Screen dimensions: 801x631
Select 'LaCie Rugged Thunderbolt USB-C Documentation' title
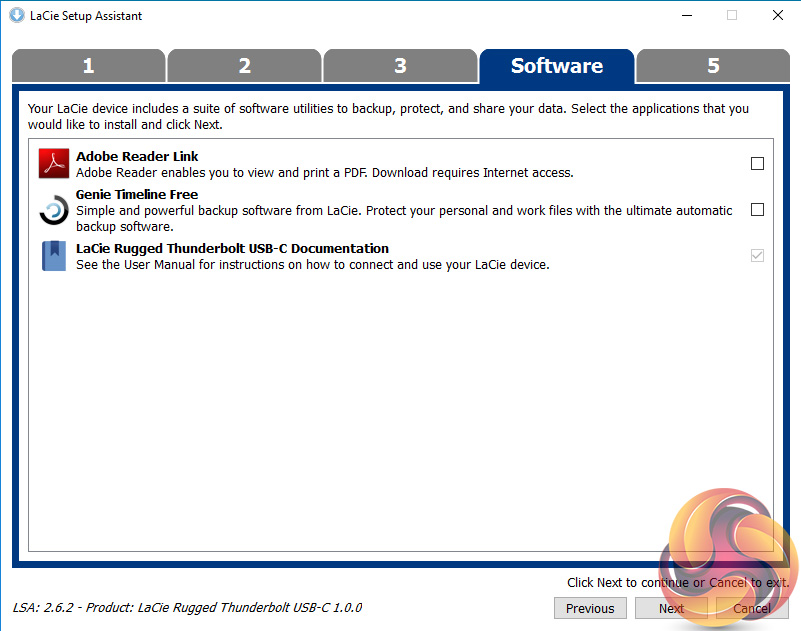click(x=232, y=248)
